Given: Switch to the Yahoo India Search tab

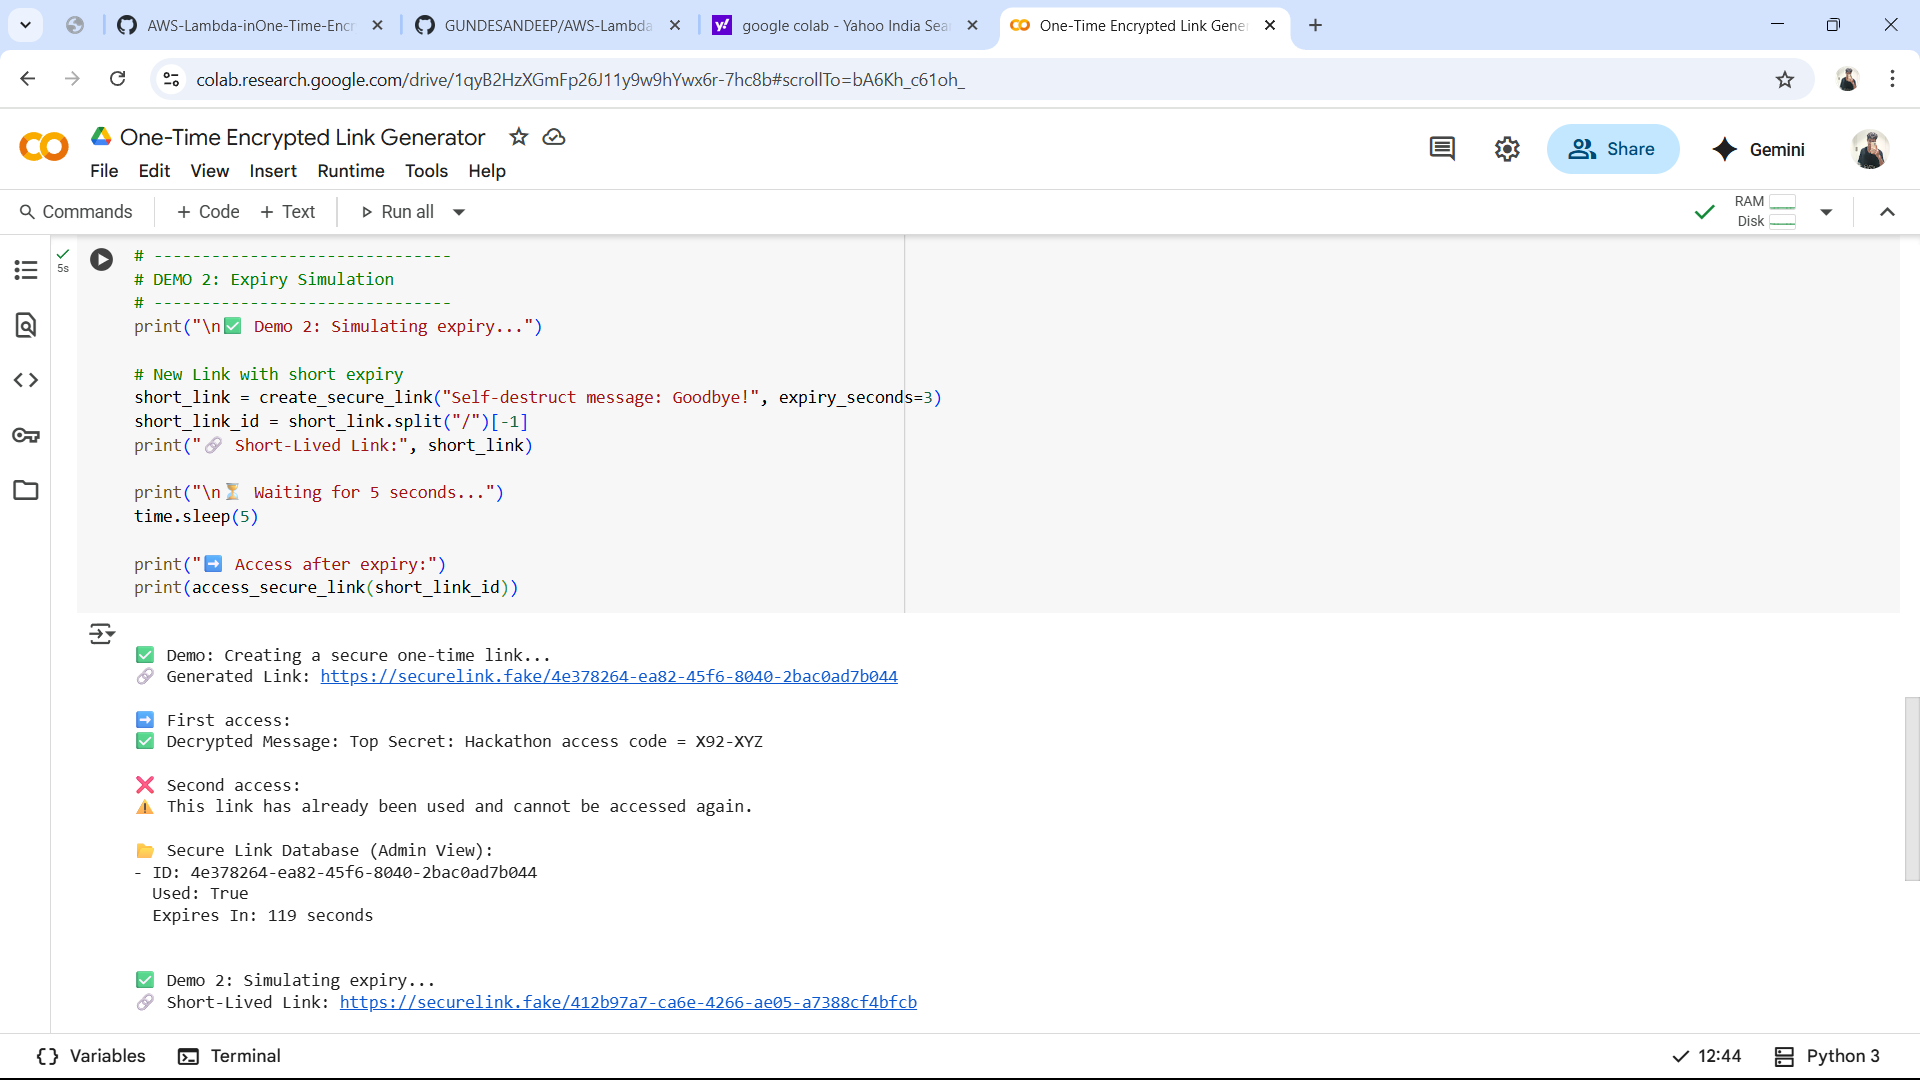Looking at the screenshot, I should click(x=843, y=25).
